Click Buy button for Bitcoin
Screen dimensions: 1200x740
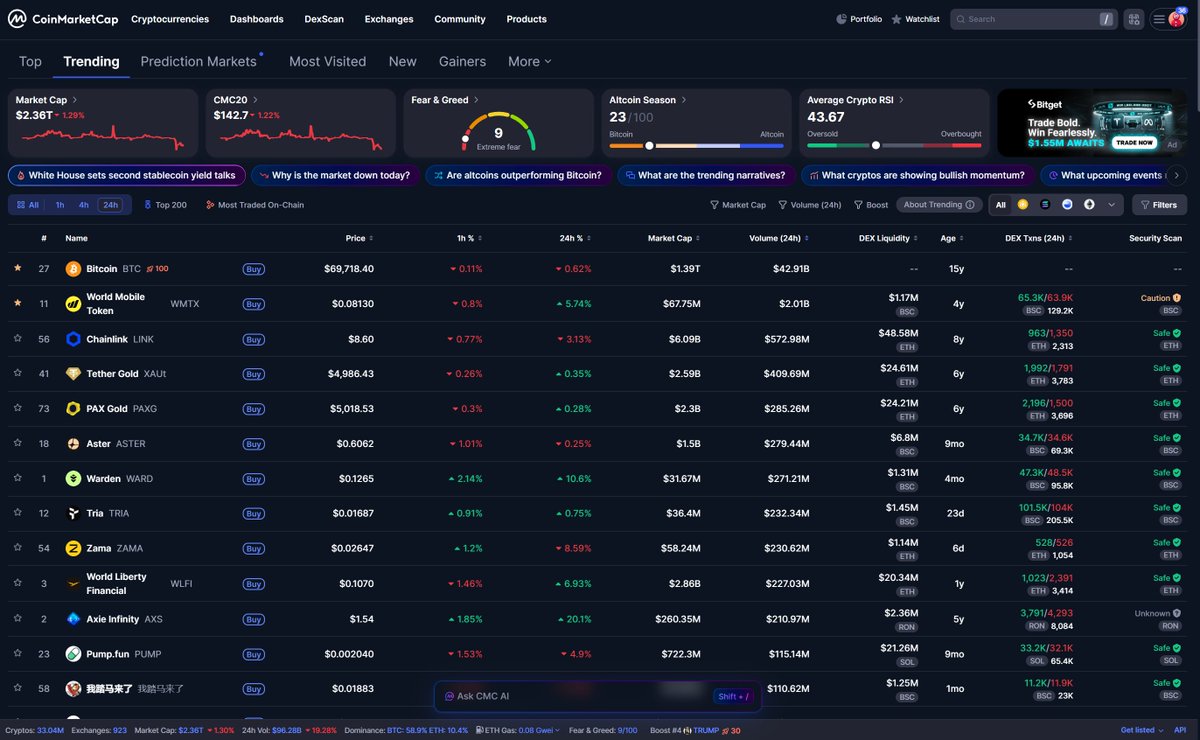(254, 269)
